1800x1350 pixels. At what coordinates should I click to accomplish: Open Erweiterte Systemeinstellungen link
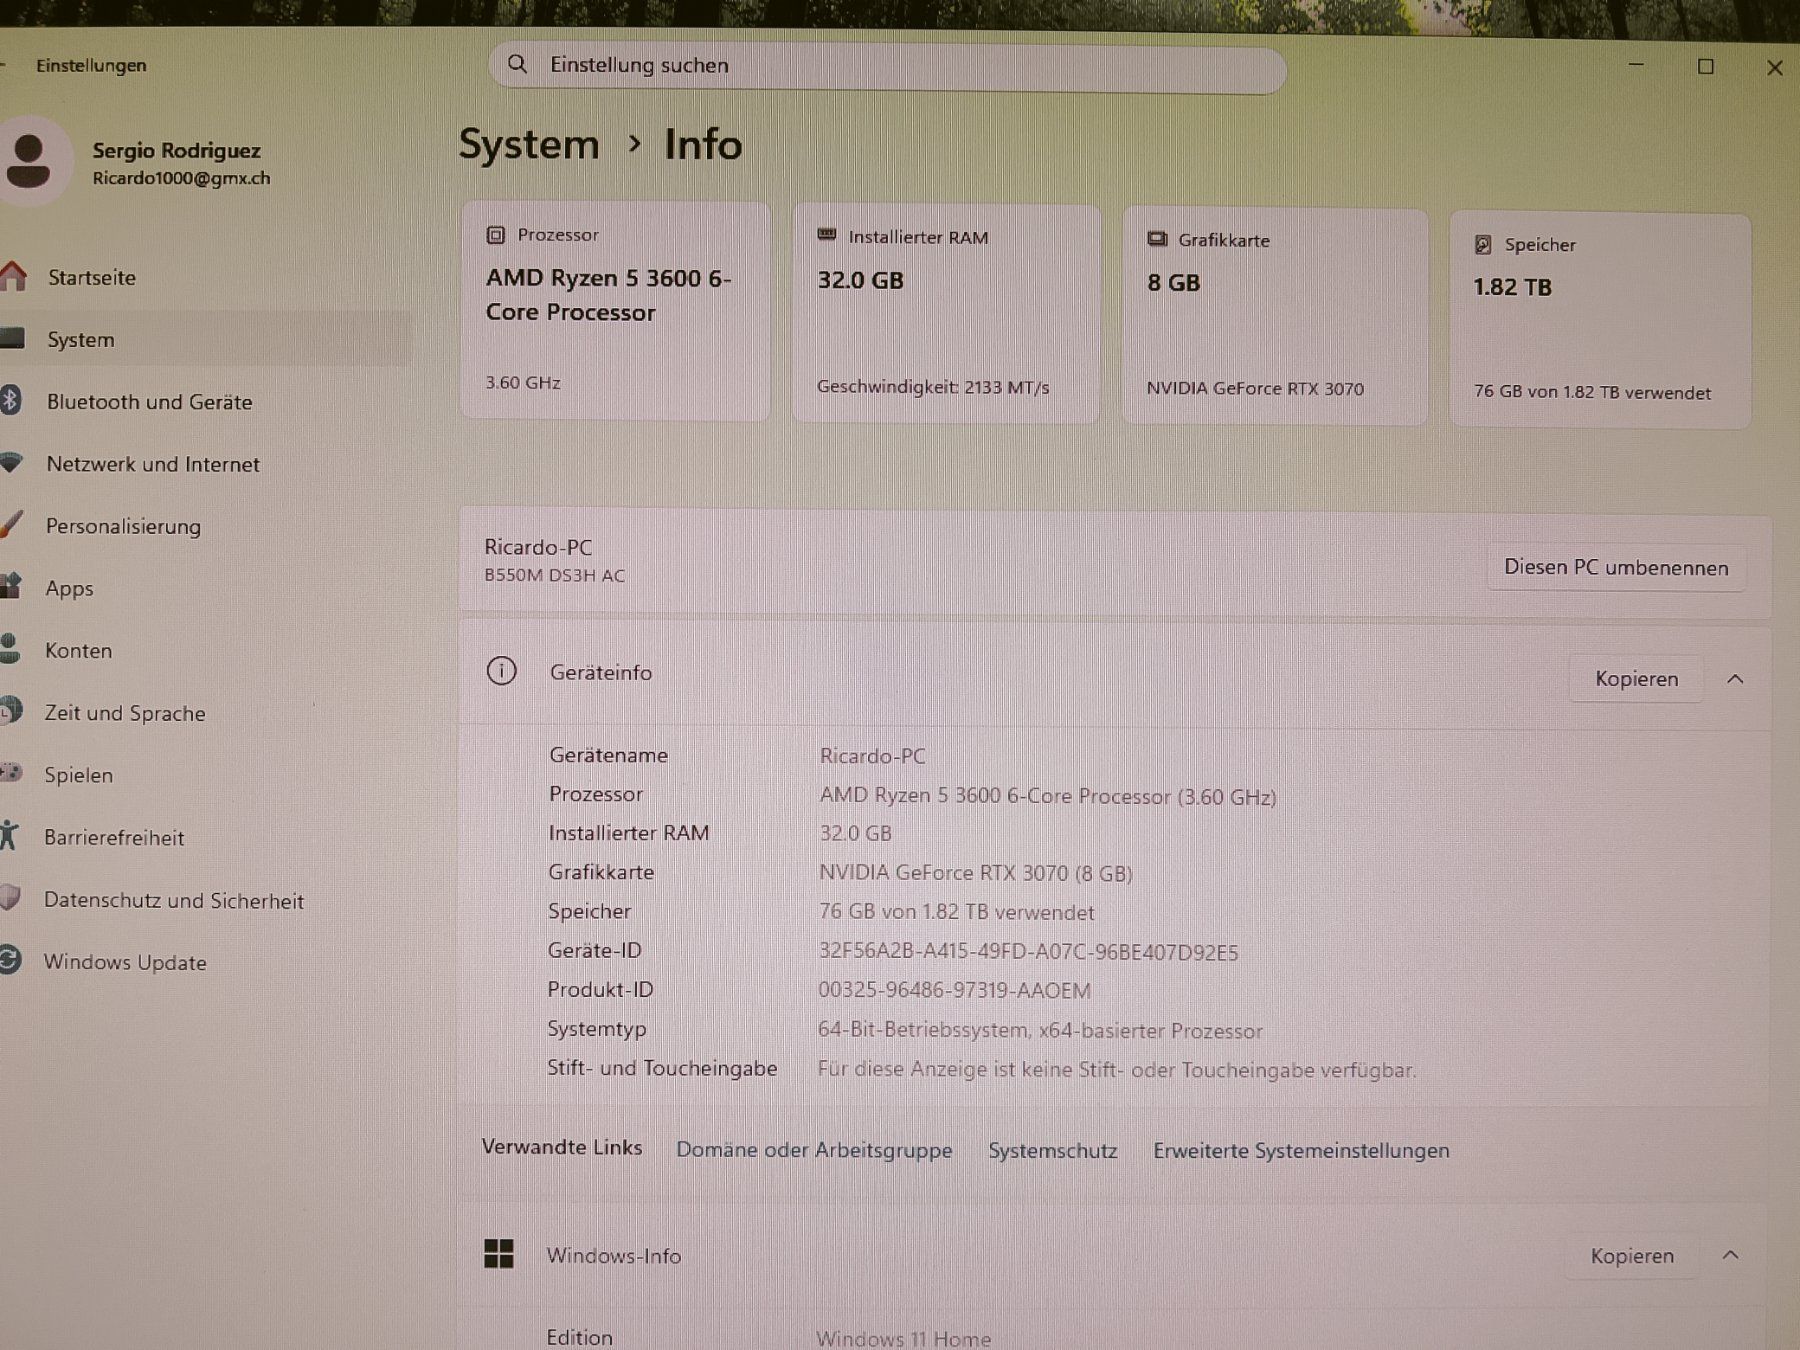(x=1301, y=1151)
